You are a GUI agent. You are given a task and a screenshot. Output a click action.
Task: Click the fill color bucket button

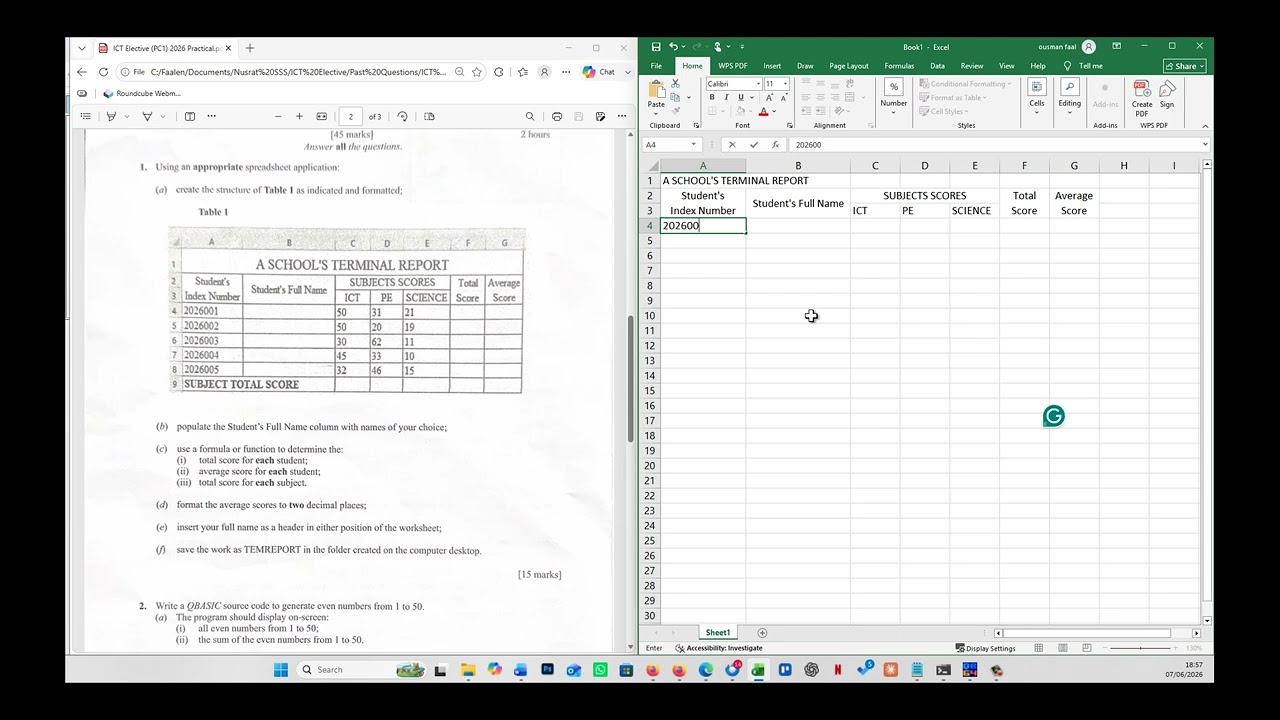[740, 112]
